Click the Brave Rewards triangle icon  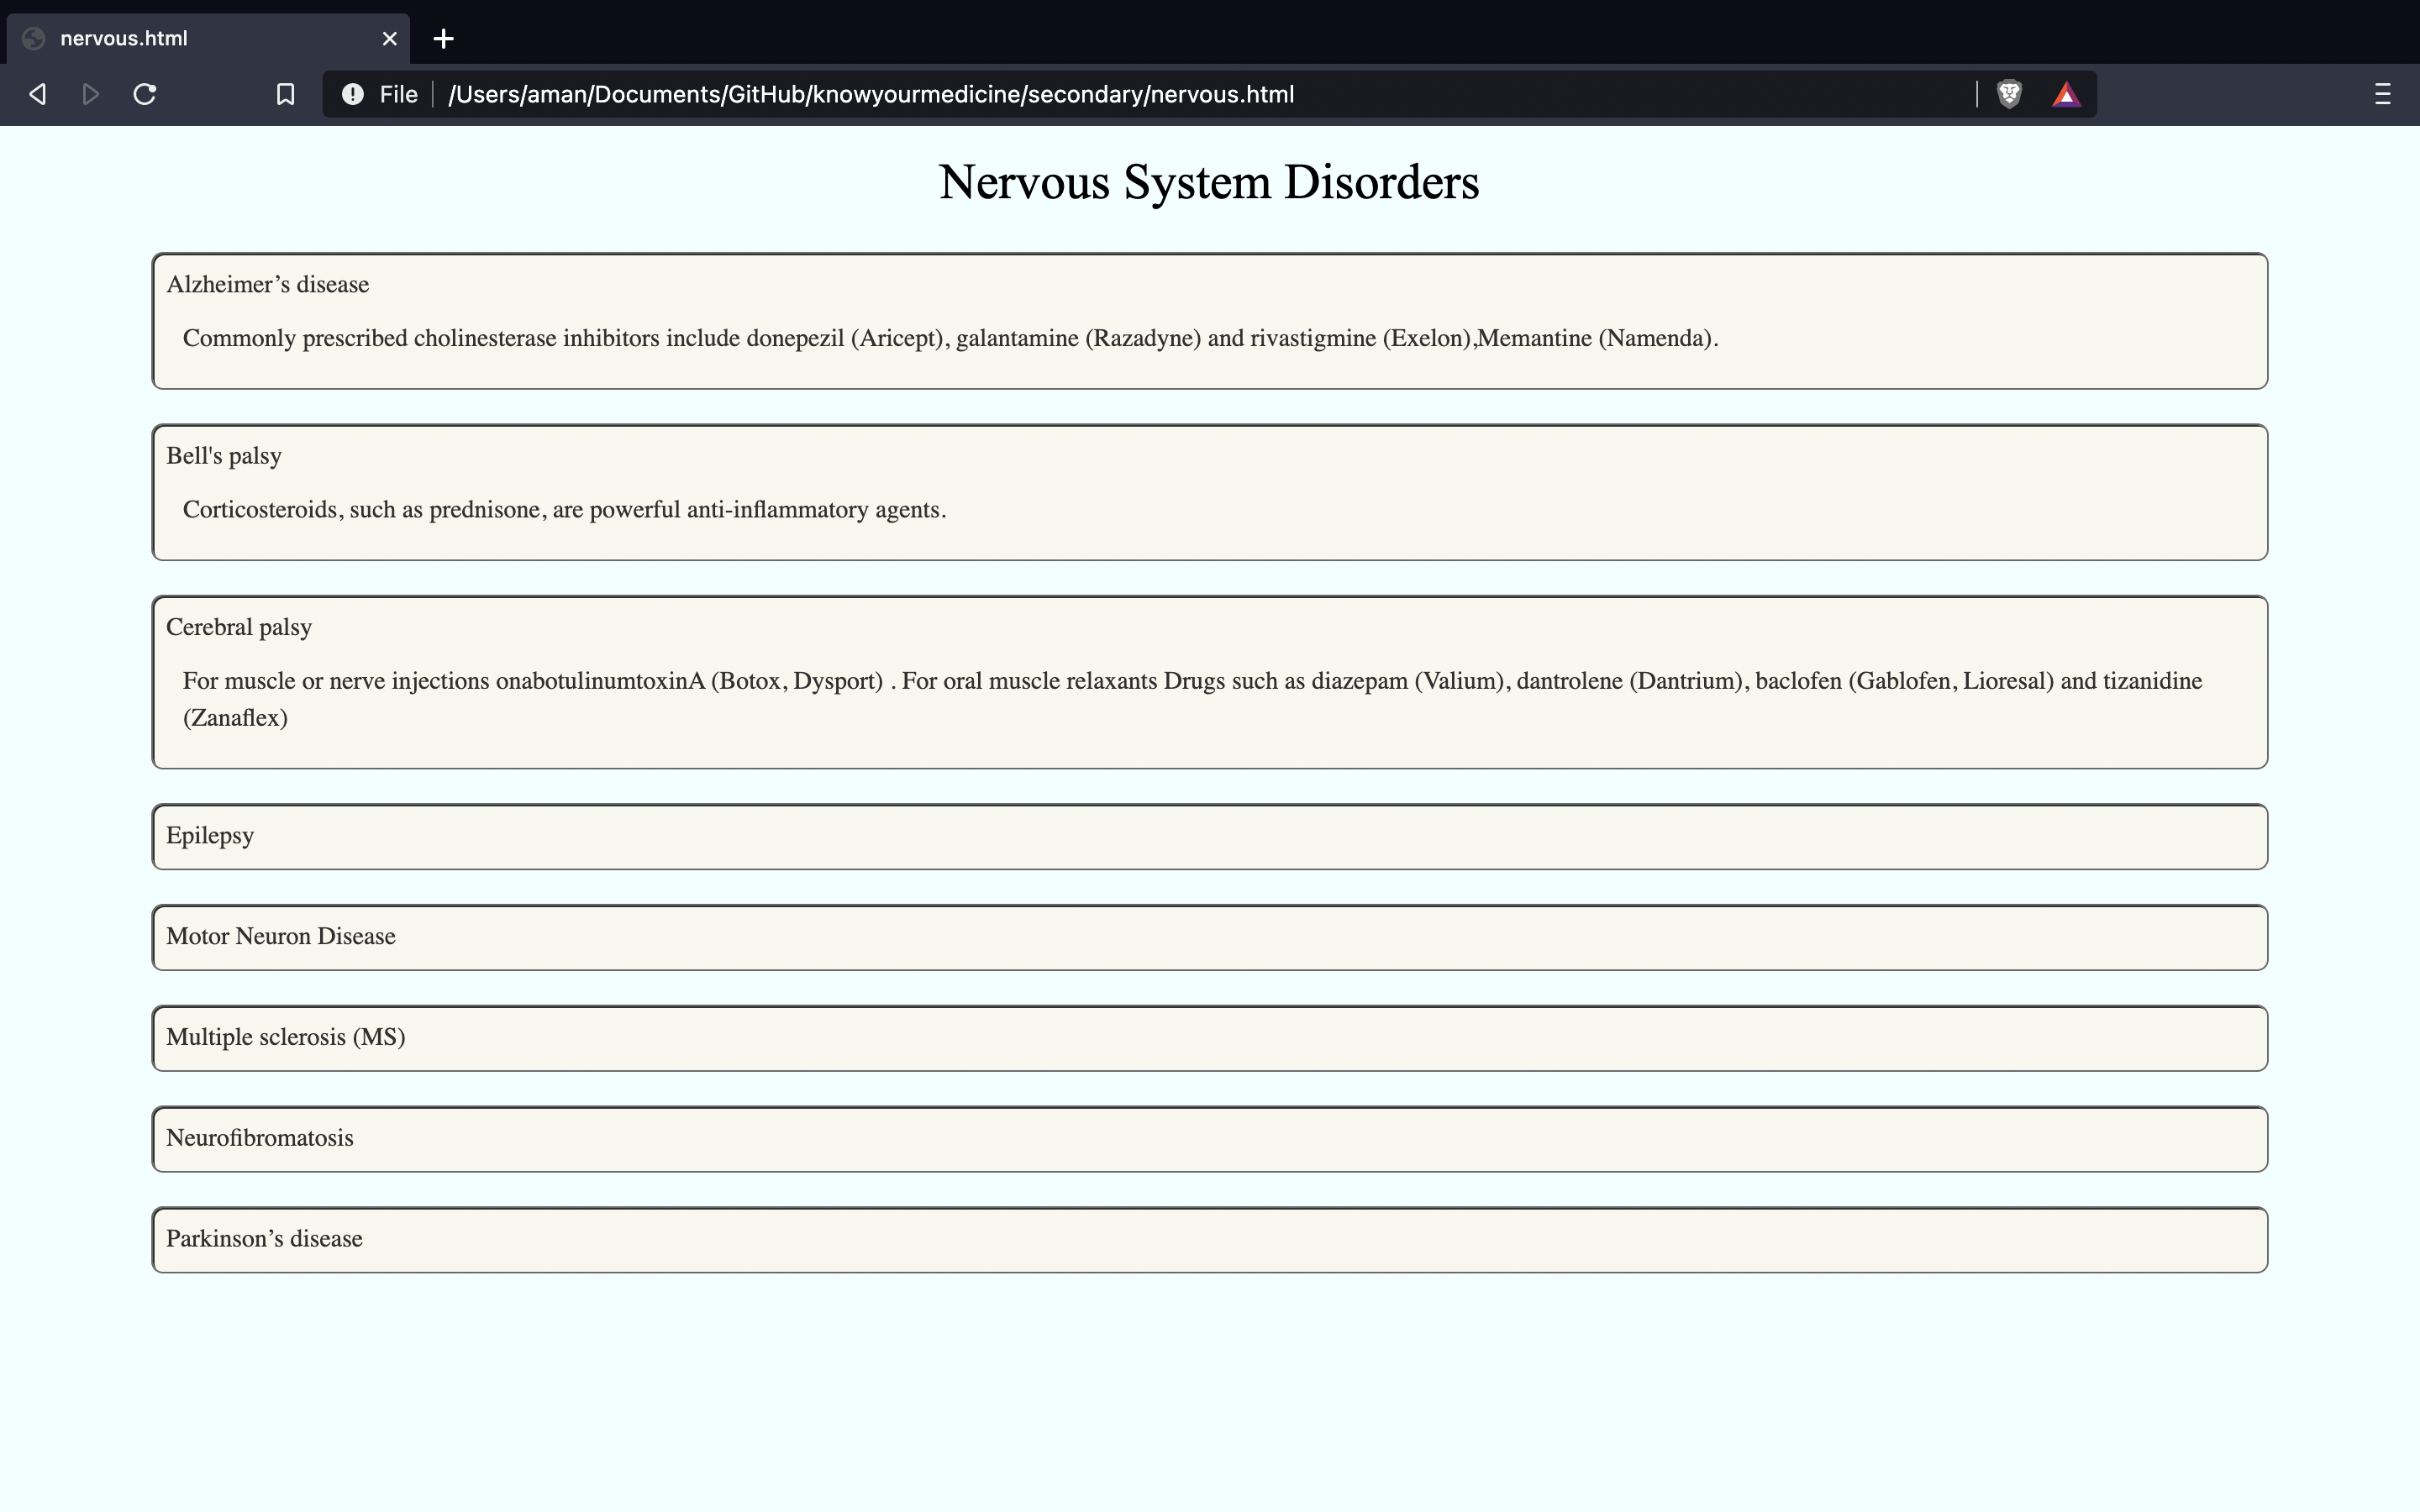click(2066, 94)
